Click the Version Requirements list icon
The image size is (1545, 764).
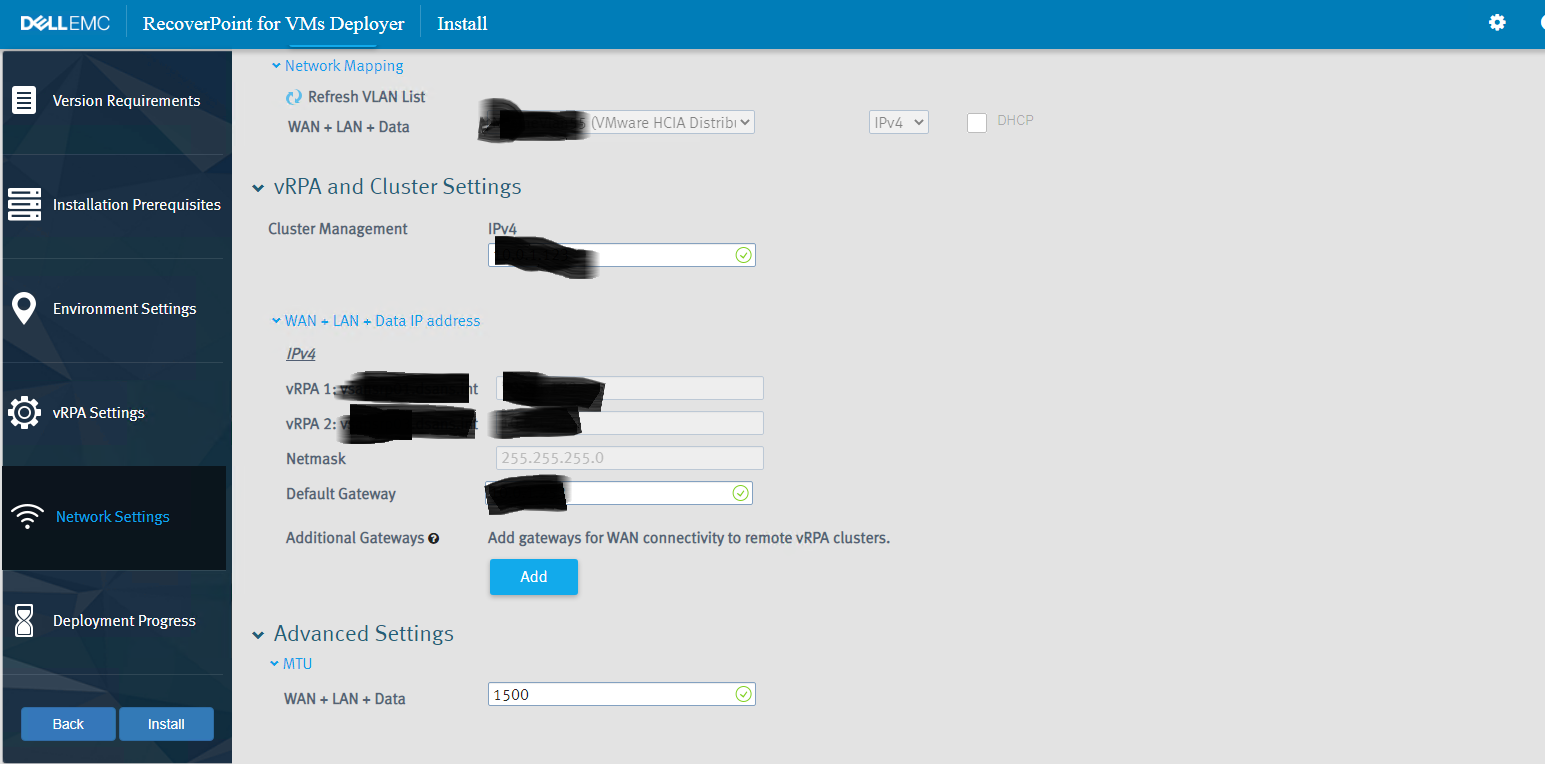point(24,101)
